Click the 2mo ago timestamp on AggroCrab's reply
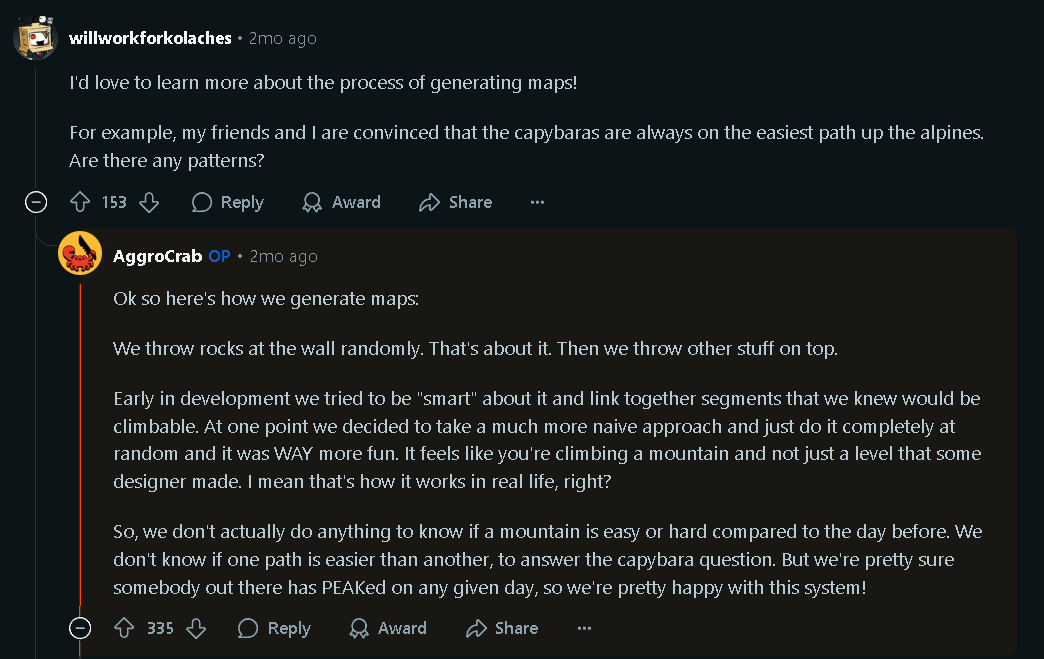This screenshot has height=659, width=1044. point(283,256)
